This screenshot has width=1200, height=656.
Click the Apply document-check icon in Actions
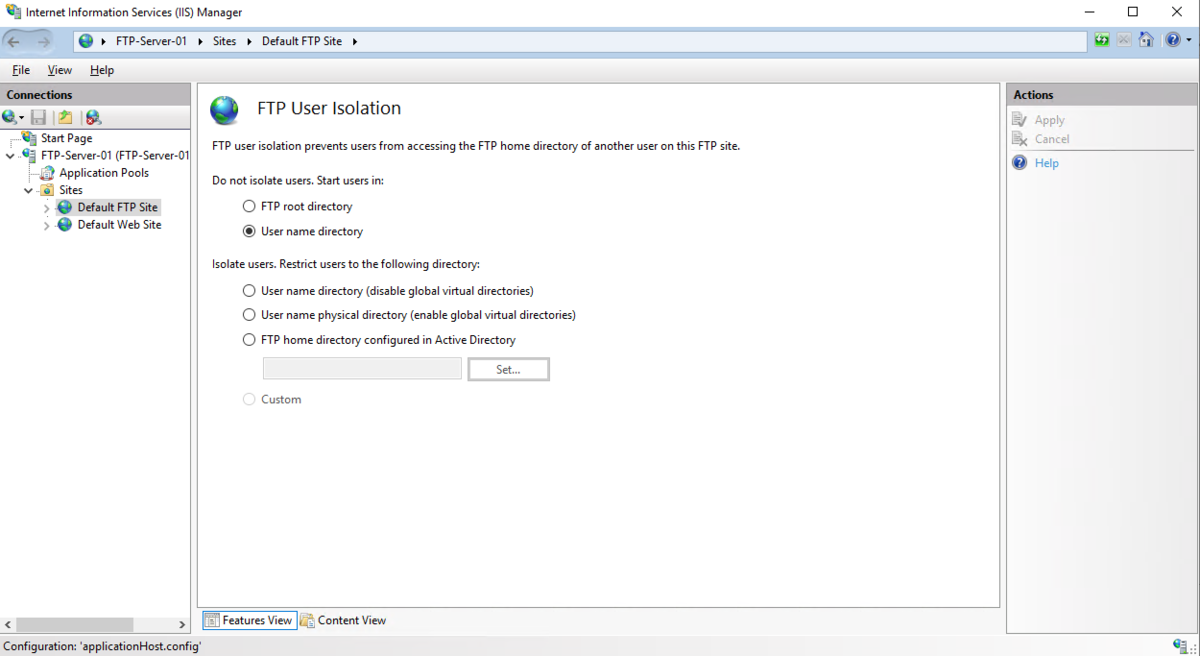pyautogui.click(x=1020, y=120)
